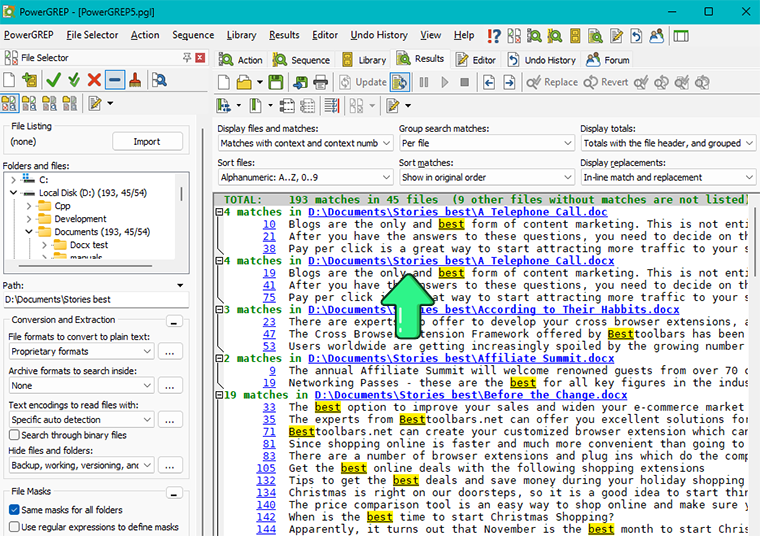Click the blank page clear results icon
This screenshot has width=760, height=536.
point(223,82)
